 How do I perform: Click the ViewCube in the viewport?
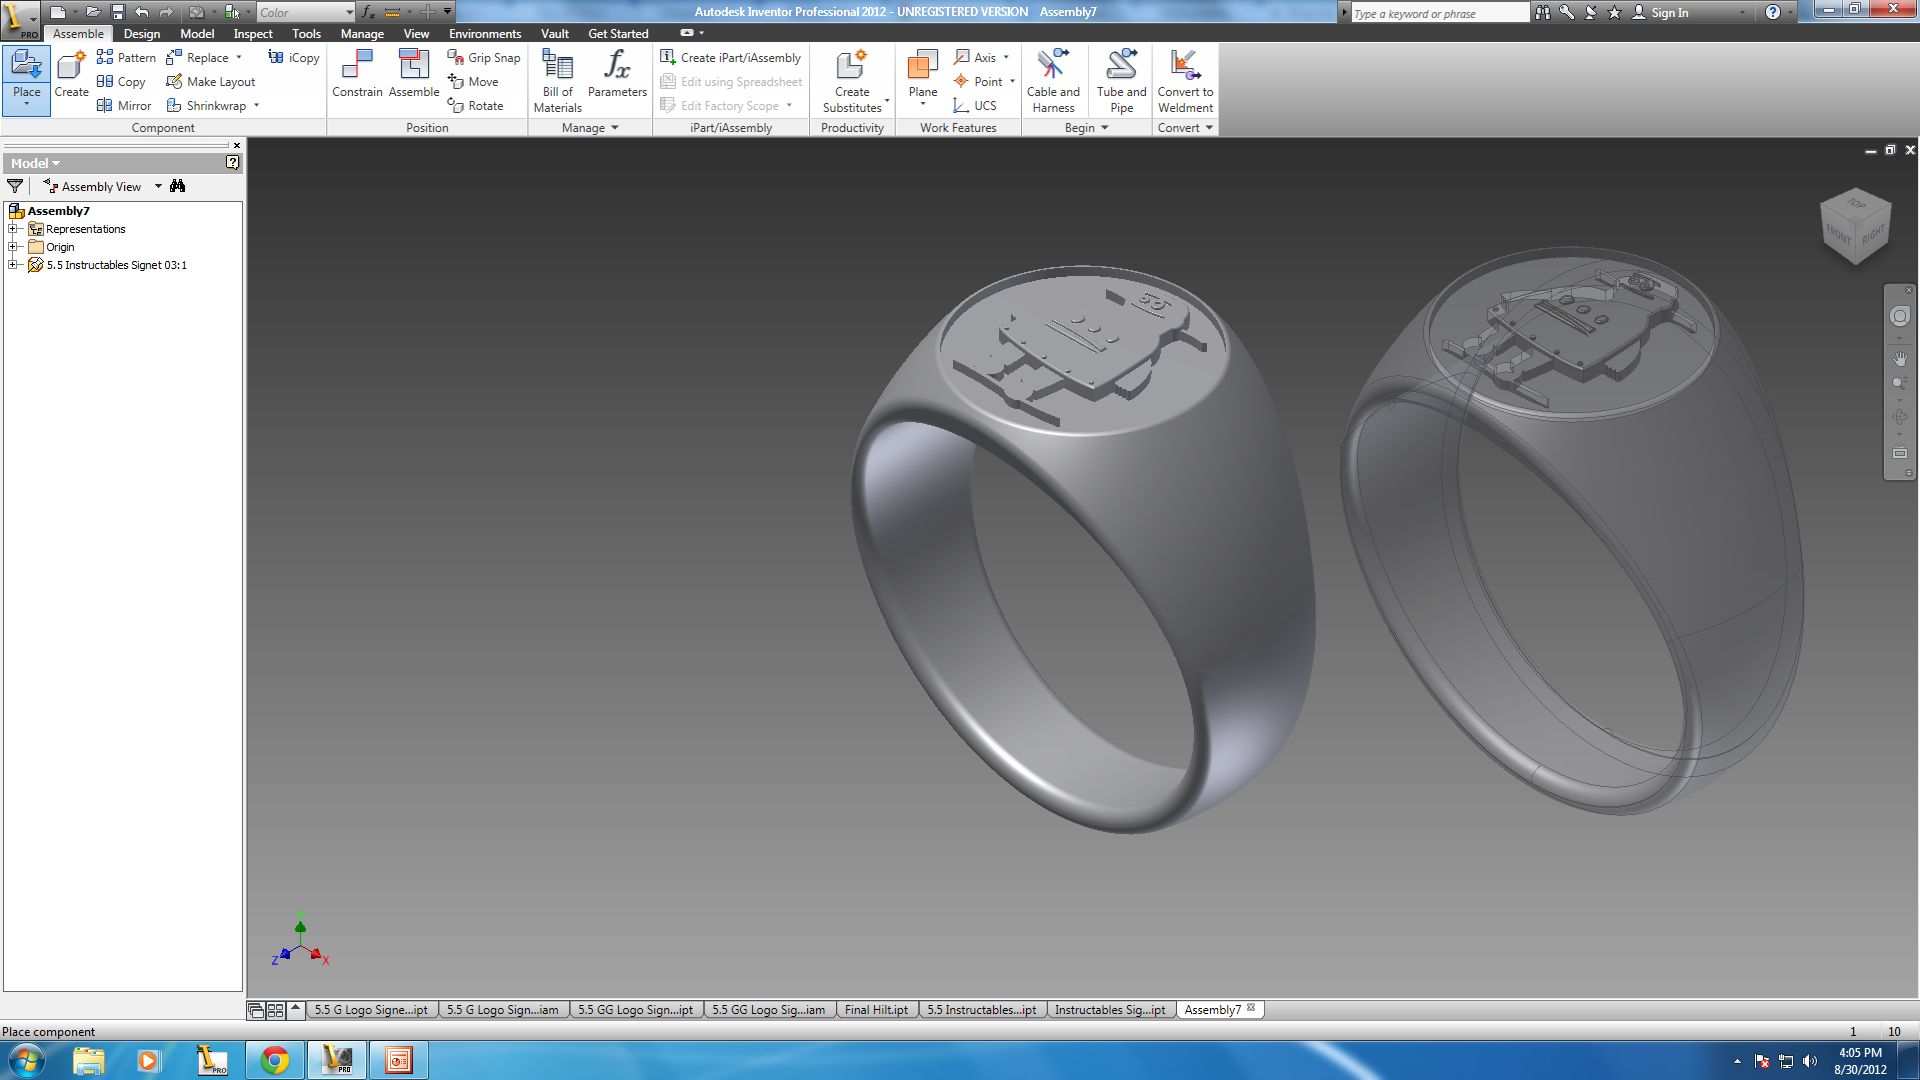(1855, 226)
